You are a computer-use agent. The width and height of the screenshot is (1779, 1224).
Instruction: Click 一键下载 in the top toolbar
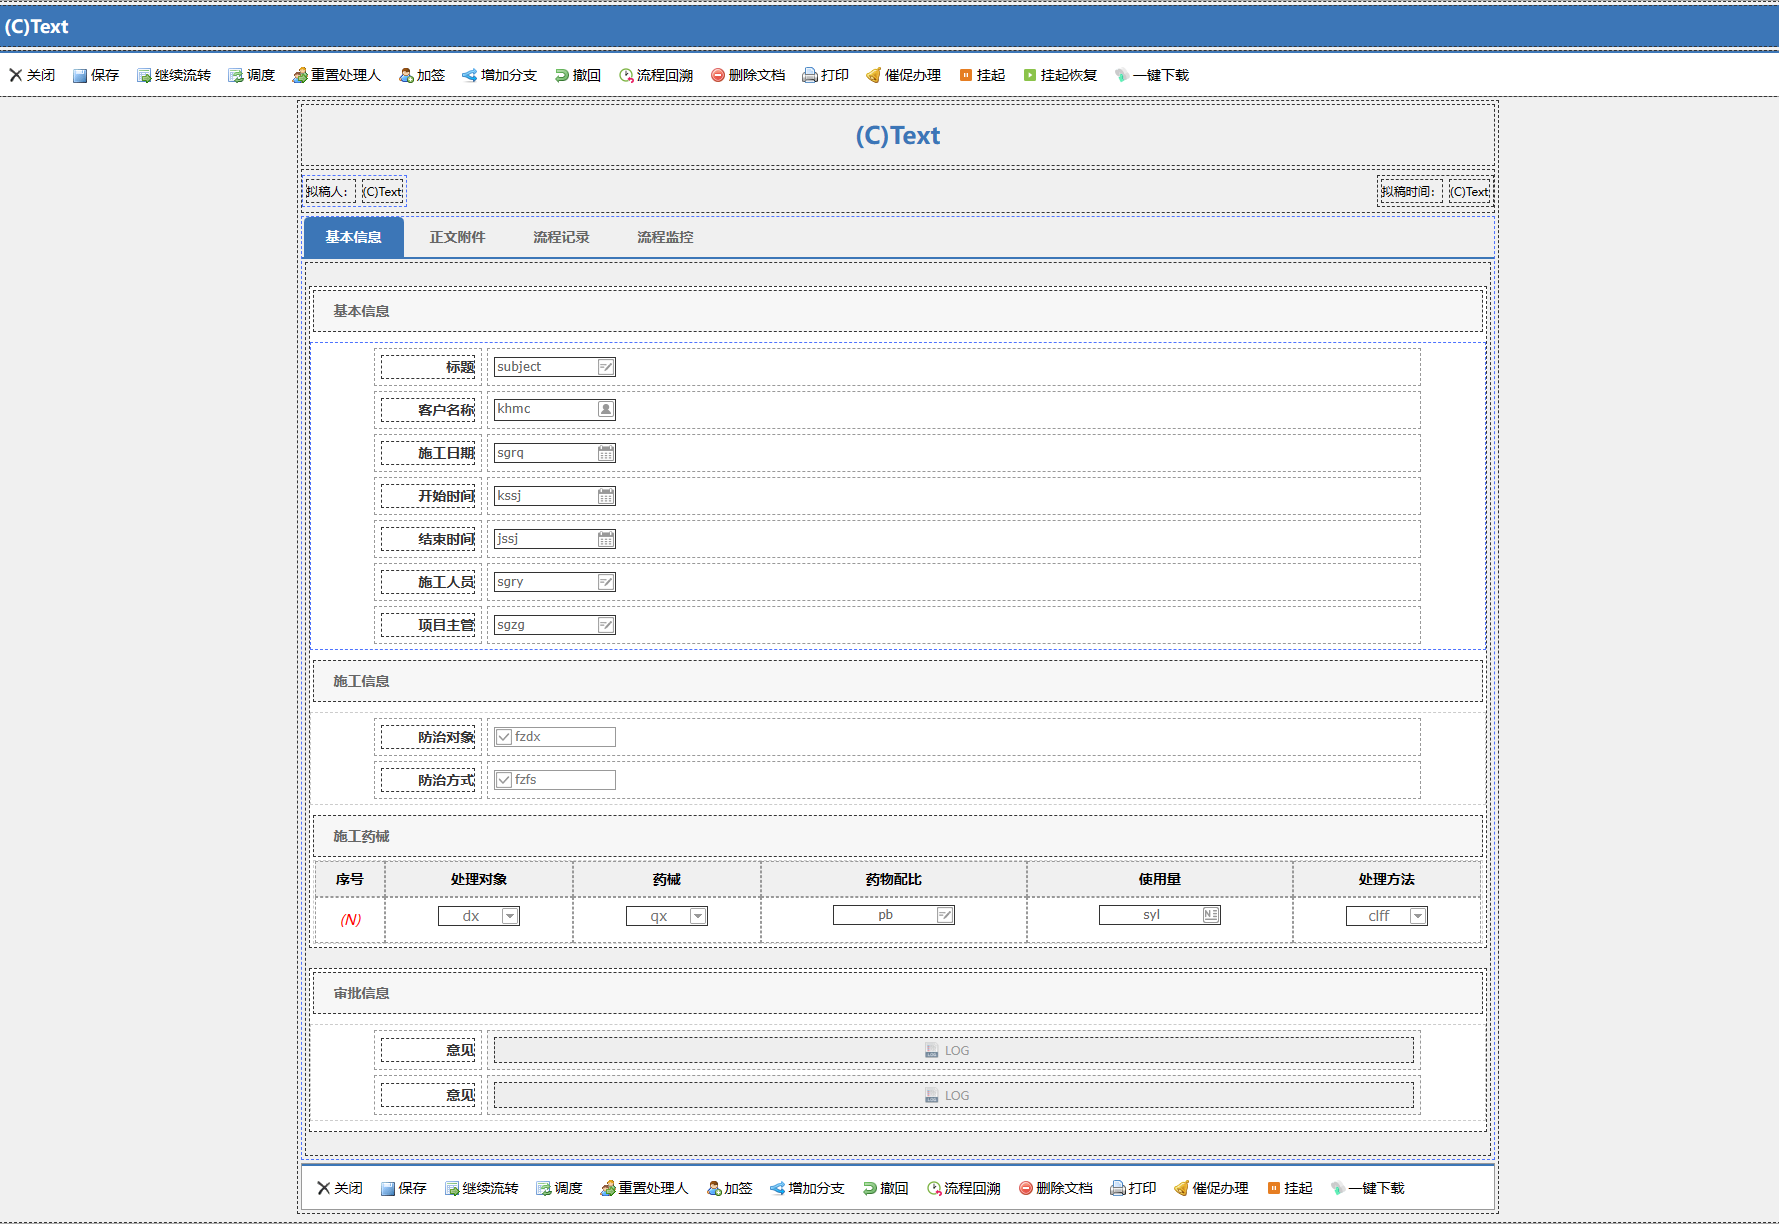(1152, 75)
